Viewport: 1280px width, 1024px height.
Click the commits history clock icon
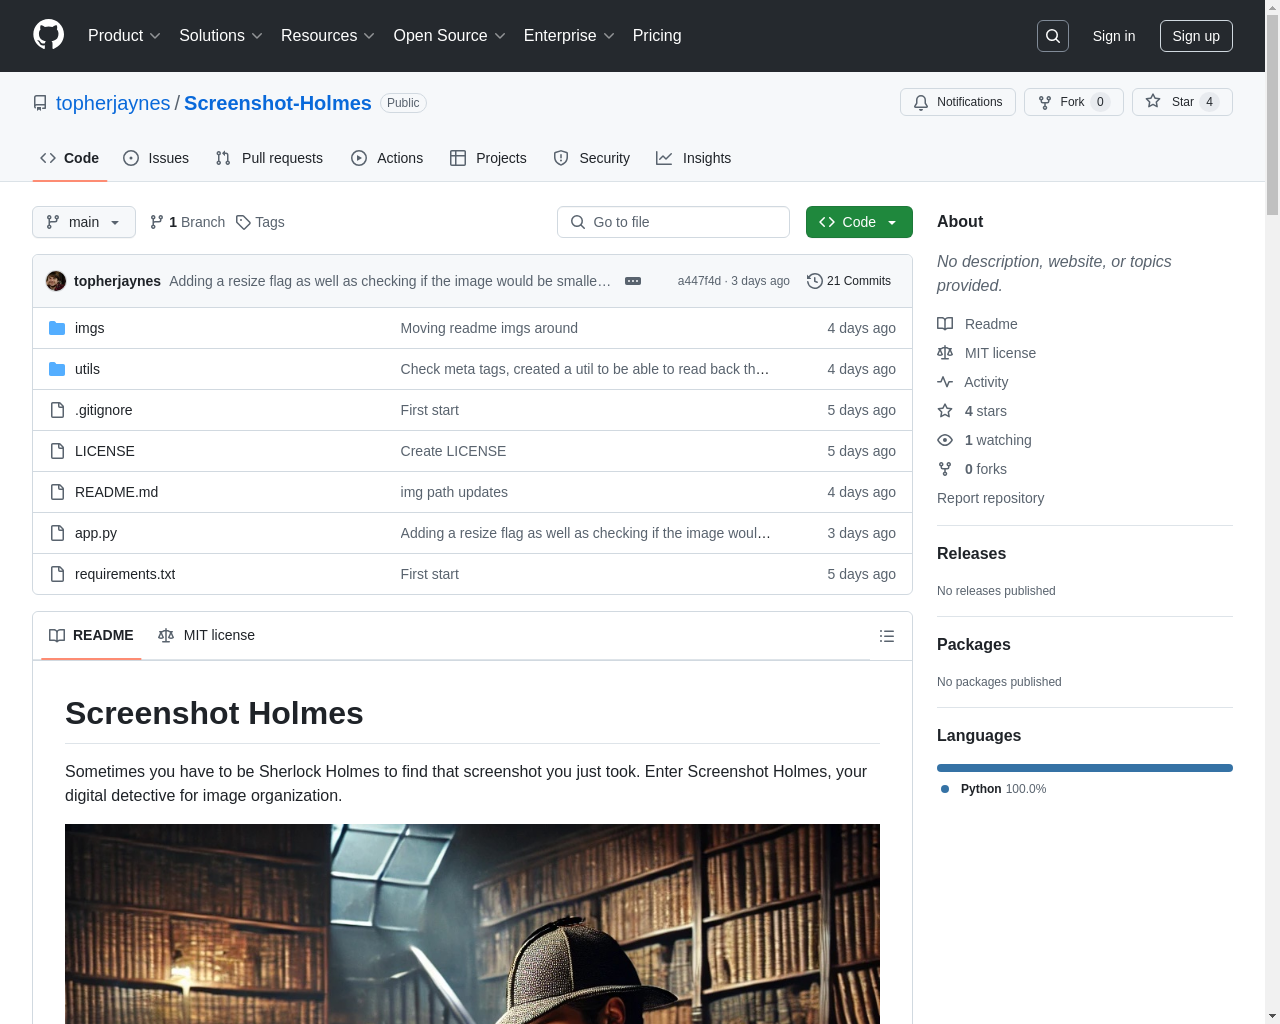pyautogui.click(x=815, y=281)
